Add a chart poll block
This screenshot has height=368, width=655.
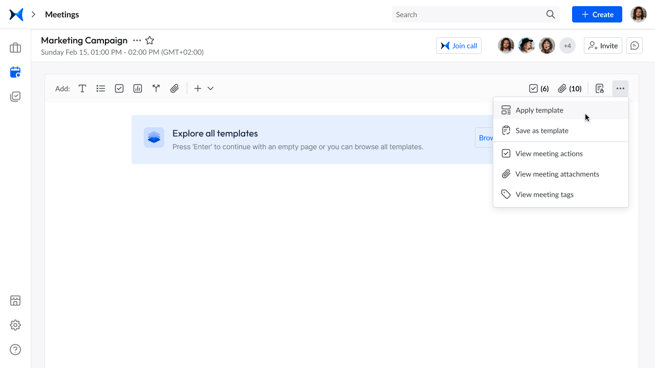pos(137,89)
